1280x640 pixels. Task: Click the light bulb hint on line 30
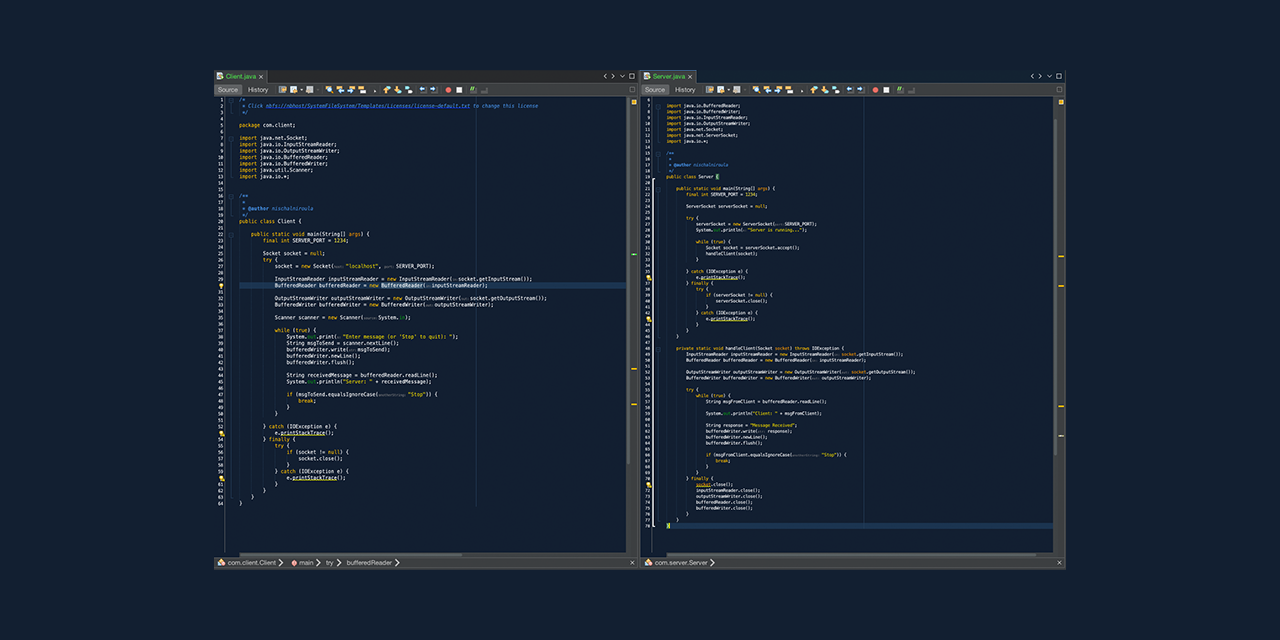[x=221, y=286]
